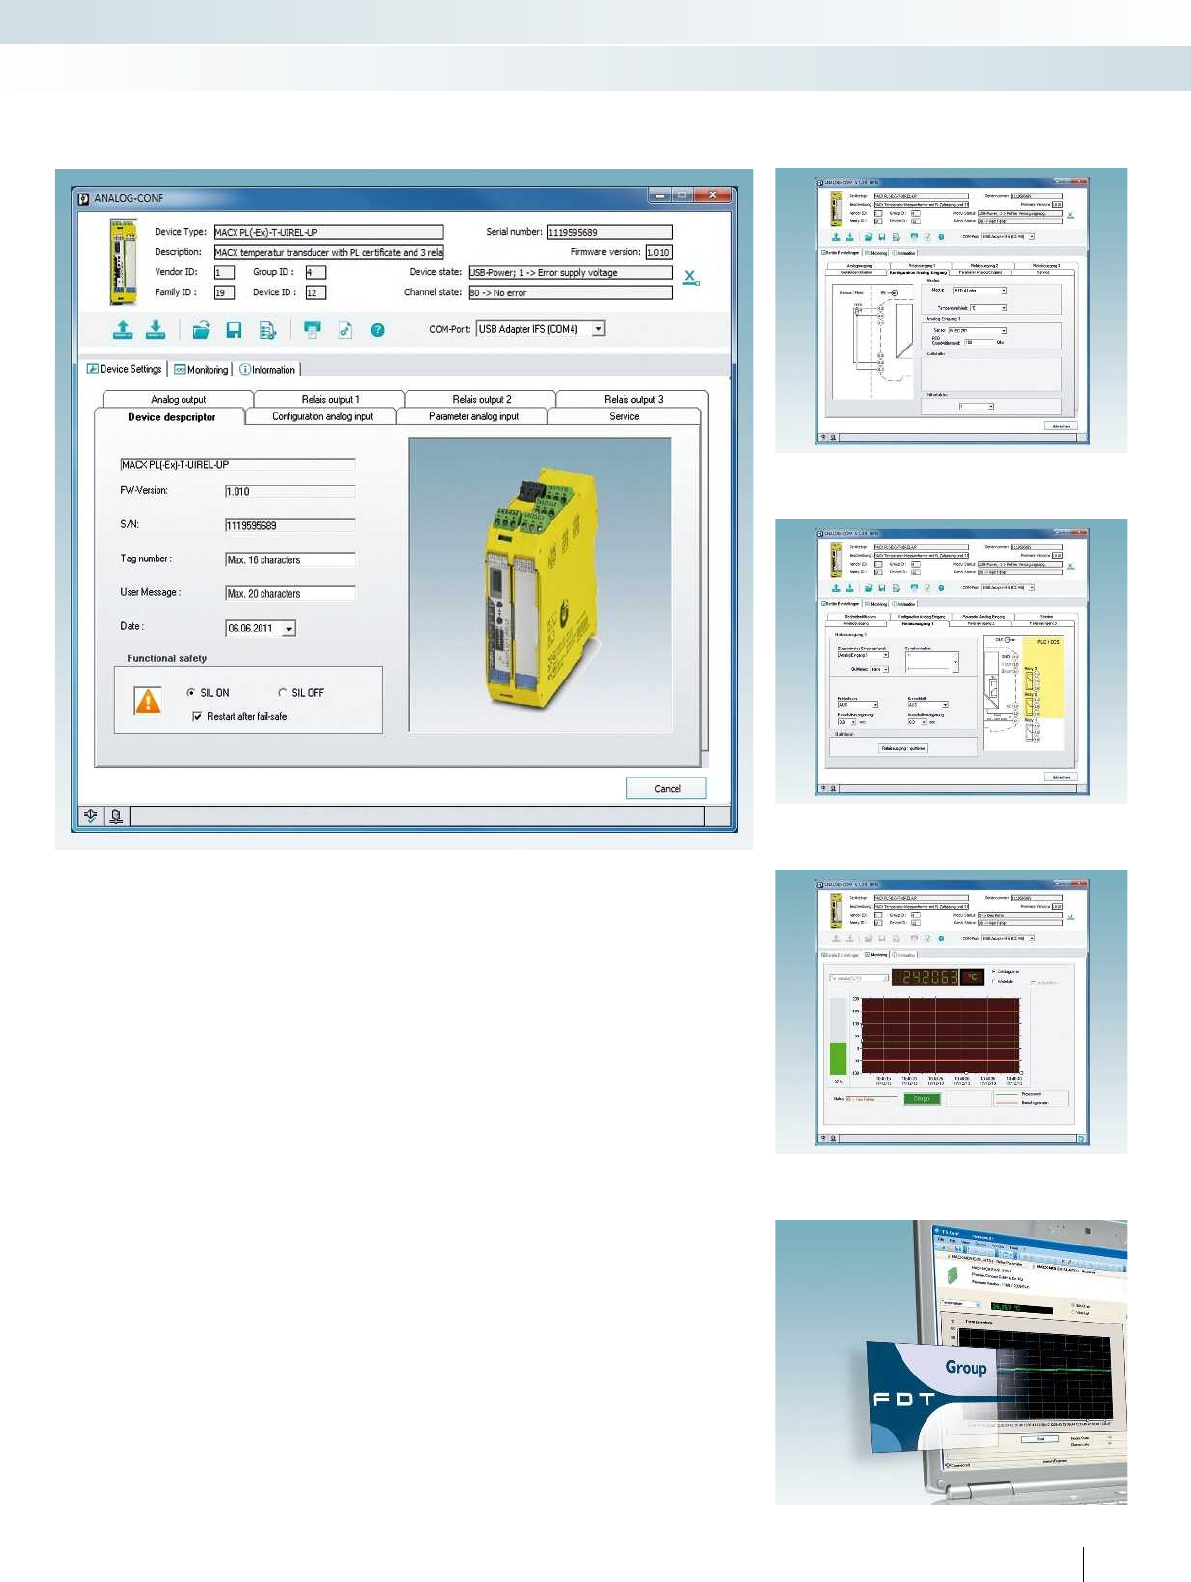Click the Channel state field
This screenshot has width=1191, height=1582.
click(x=570, y=293)
